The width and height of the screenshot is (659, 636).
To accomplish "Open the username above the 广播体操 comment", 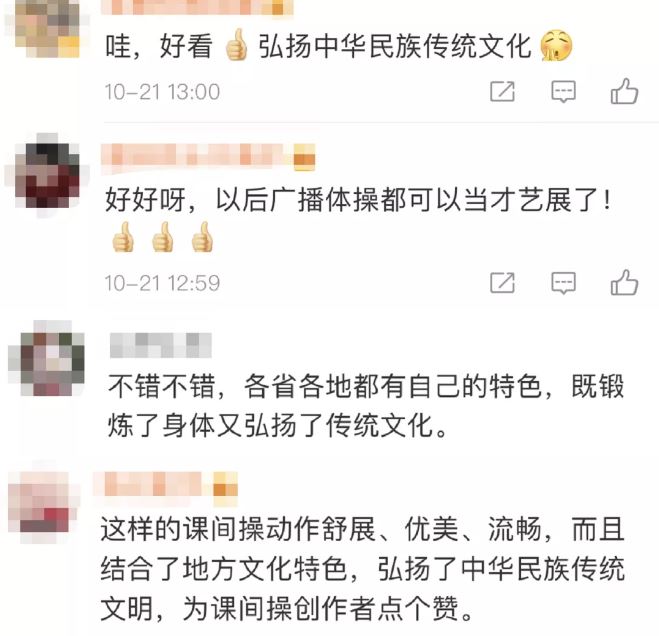I will [197, 157].
